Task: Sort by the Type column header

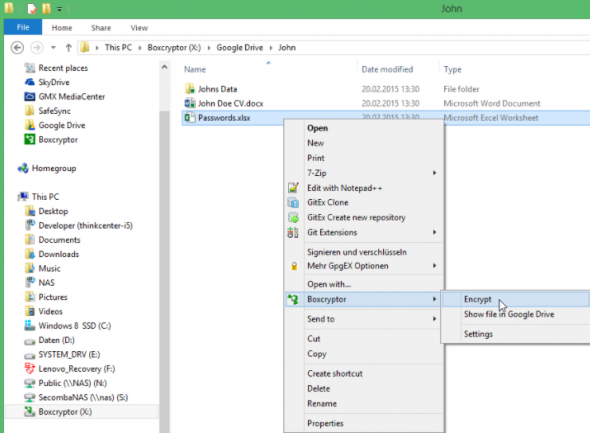Action: (452, 69)
